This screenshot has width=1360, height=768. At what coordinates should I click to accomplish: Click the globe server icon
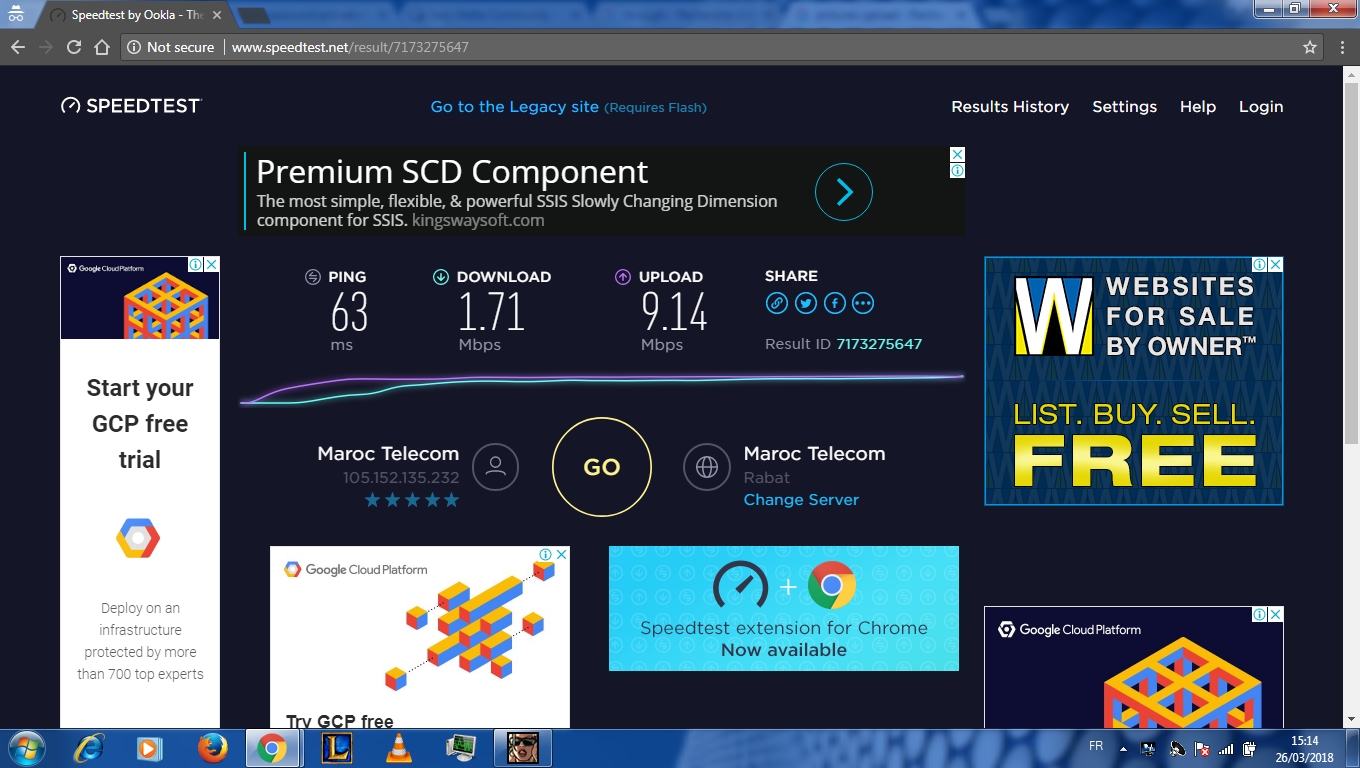[707, 466]
